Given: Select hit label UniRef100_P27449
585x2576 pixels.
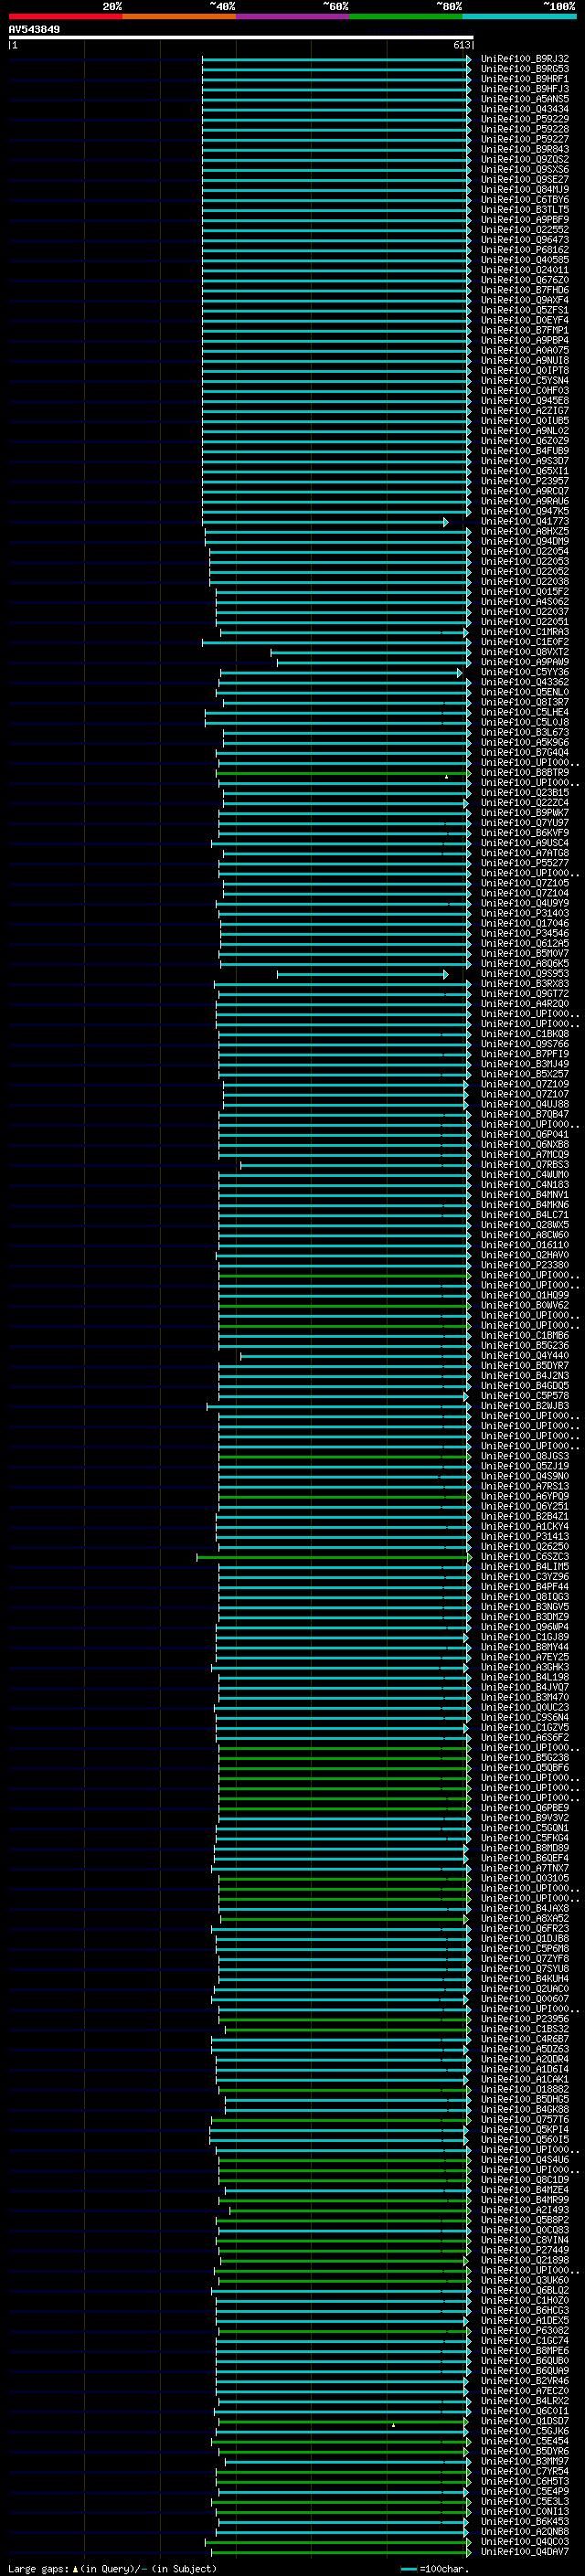Looking at the screenshot, I should (524, 2250).
